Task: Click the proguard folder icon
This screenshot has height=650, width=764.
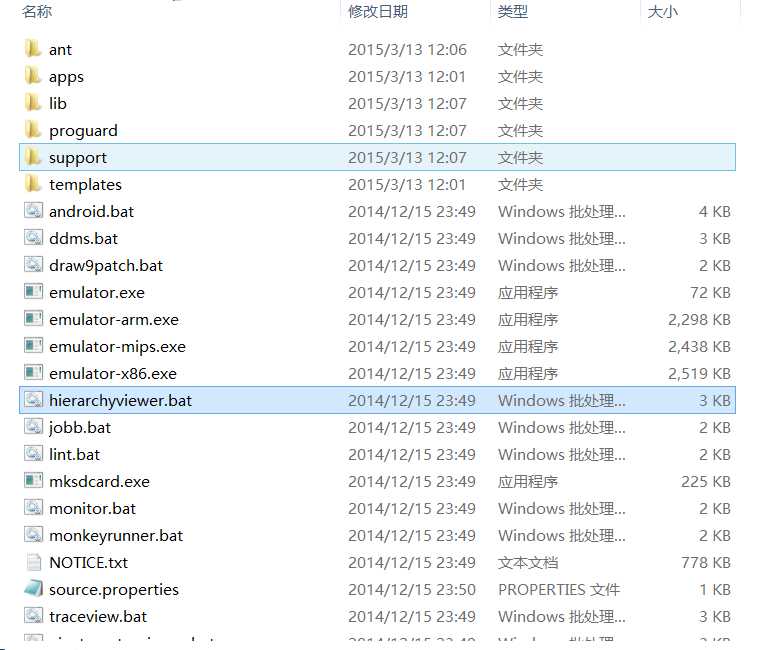Action: pos(33,130)
